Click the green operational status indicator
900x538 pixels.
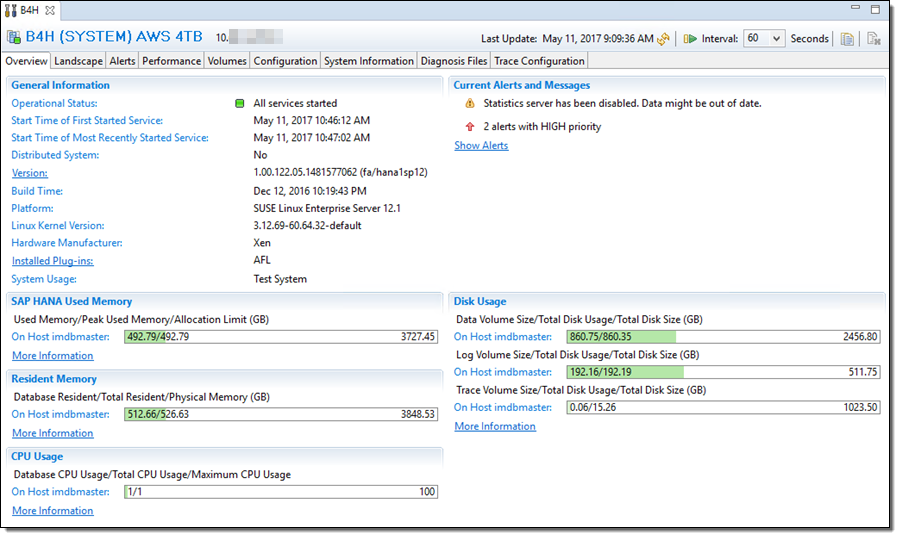click(x=240, y=104)
